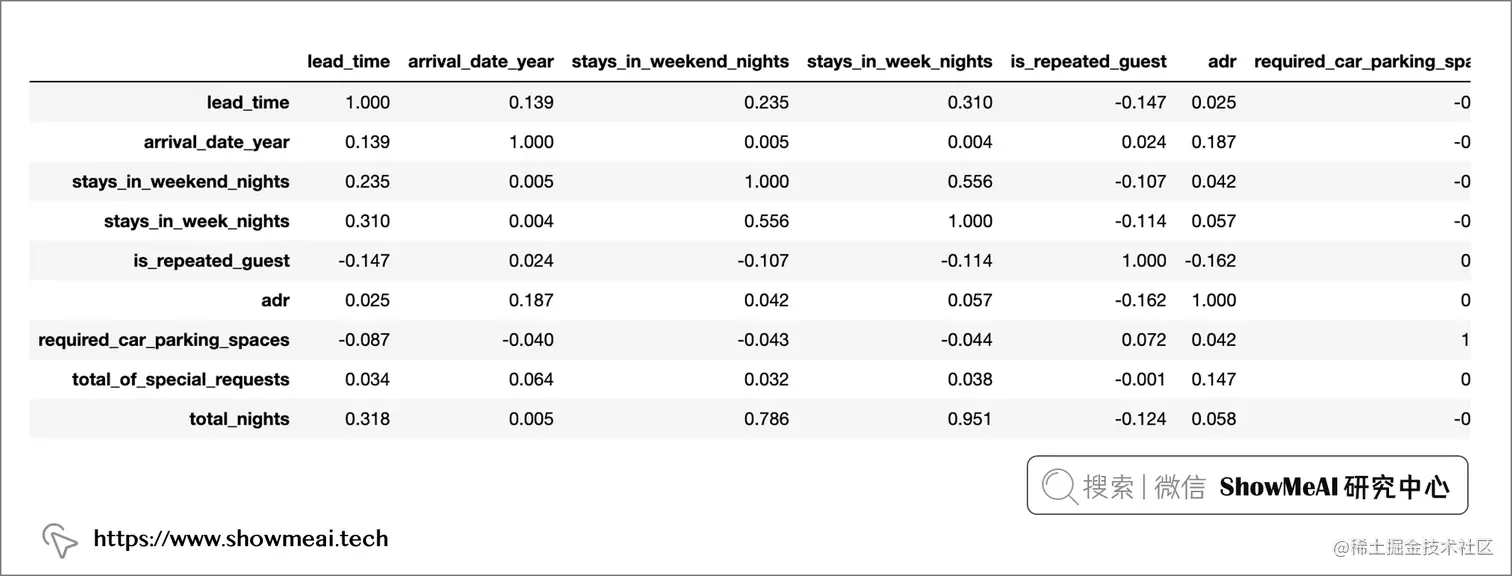
Task: Click the adr column header
Action: (1222, 61)
